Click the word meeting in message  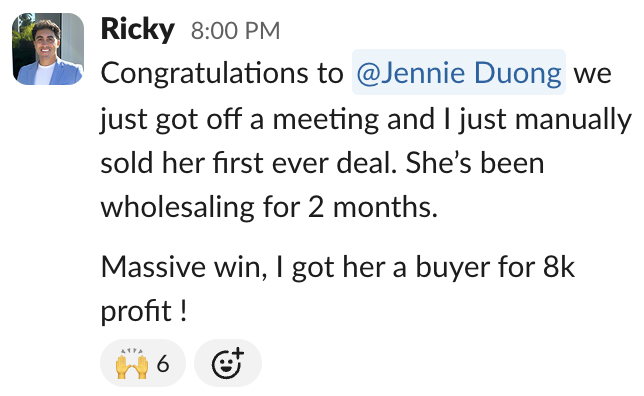(x=326, y=120)
